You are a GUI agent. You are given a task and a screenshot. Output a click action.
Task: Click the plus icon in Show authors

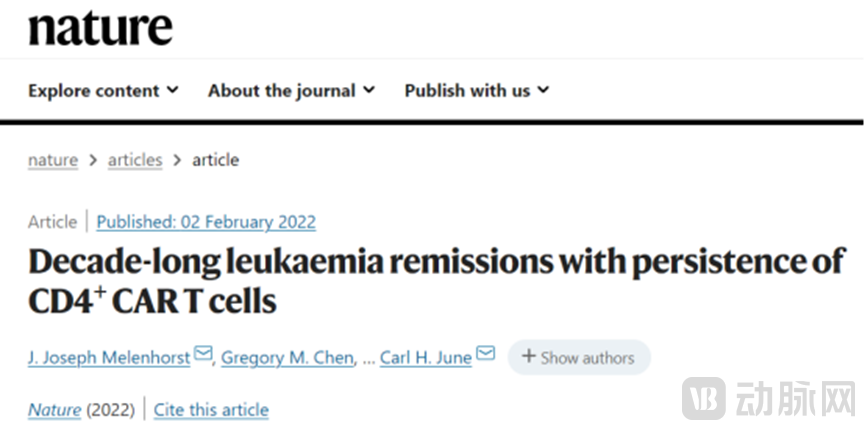tap(528, 357)
